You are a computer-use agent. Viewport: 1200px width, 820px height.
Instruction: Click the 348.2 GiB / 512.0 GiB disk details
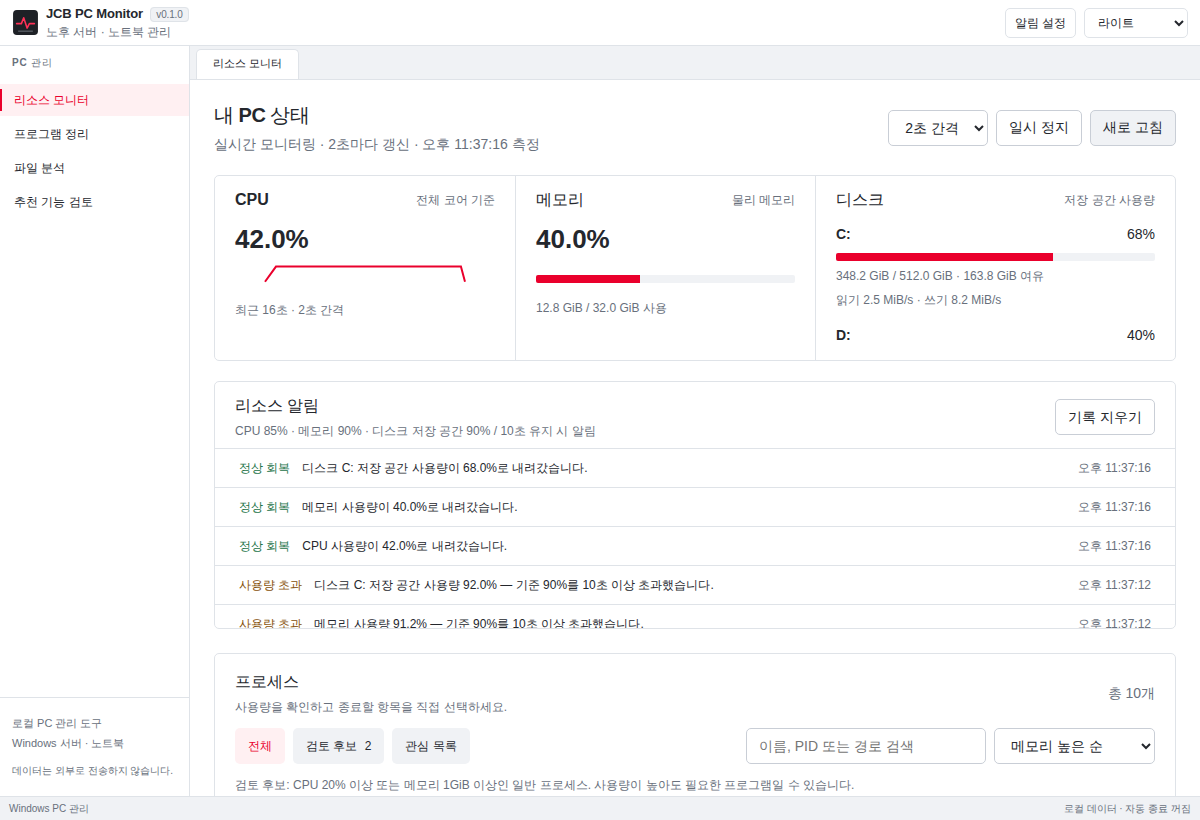pyautogui.click(x=940, y=276)
